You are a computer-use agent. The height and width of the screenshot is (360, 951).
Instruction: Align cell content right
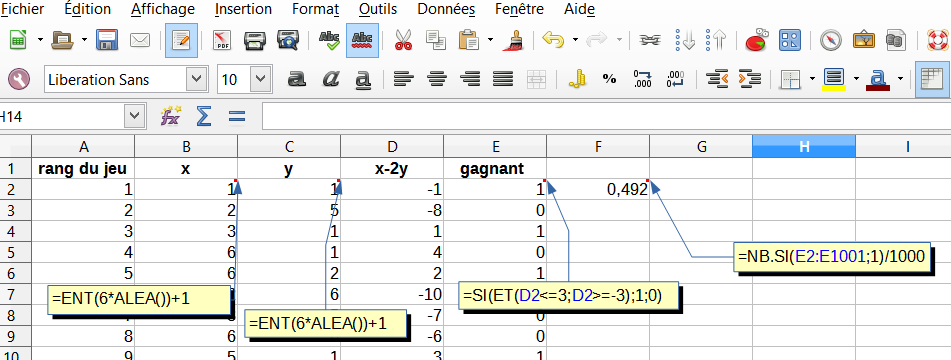(x=470, y=79)
